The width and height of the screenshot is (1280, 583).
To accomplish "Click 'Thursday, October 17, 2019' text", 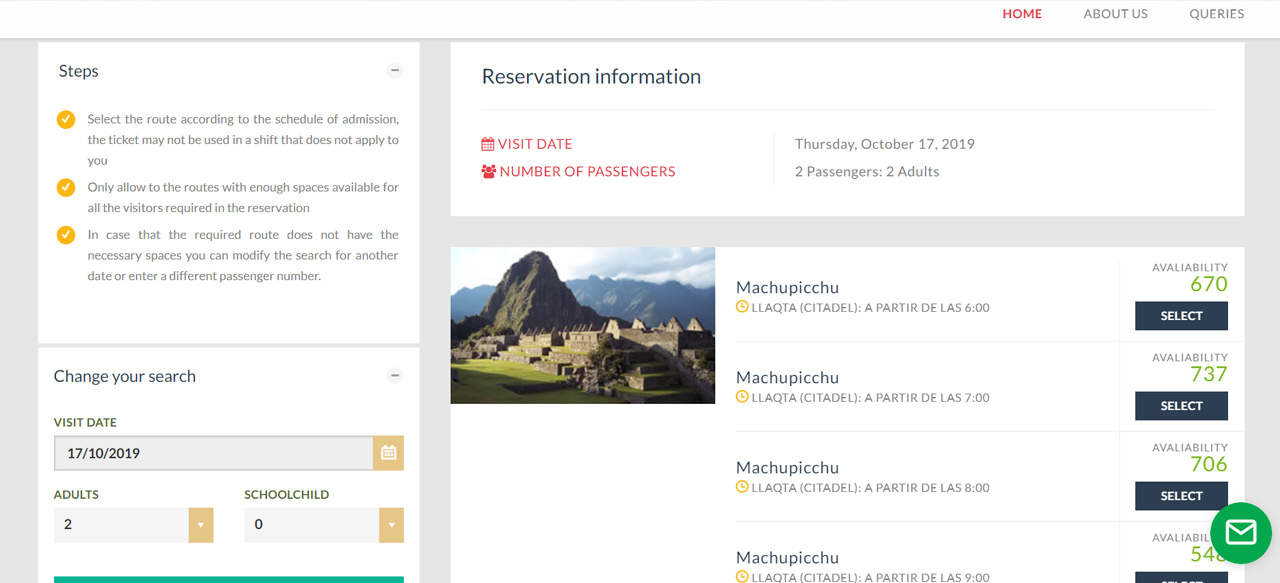I will [x=885, y=144].
